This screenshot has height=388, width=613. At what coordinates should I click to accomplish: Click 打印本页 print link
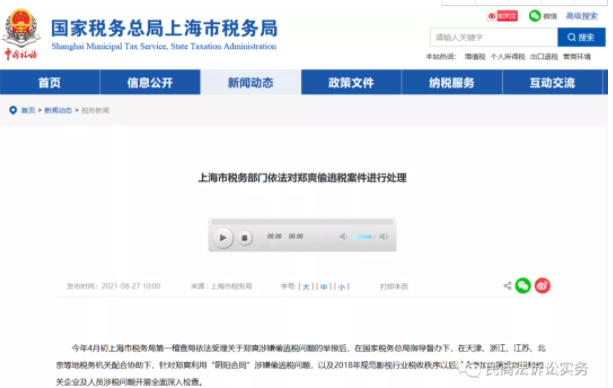pos(394,287)
